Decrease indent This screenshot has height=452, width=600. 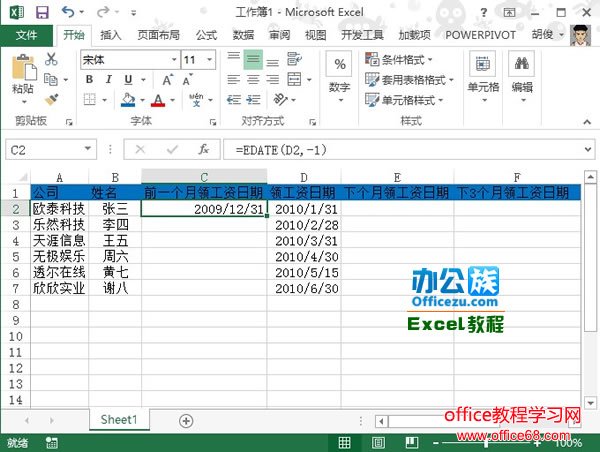233,100
